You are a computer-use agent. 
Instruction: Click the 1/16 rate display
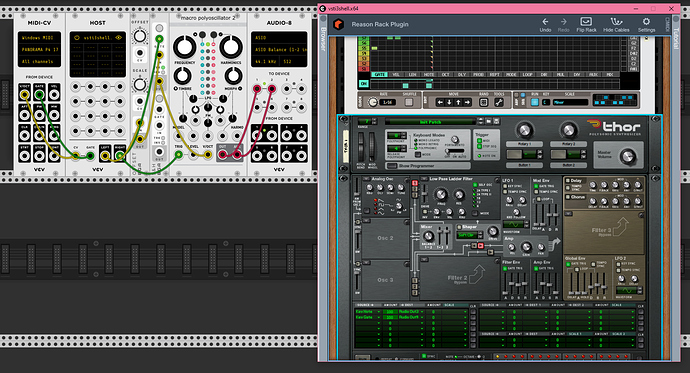coord(388,102)
